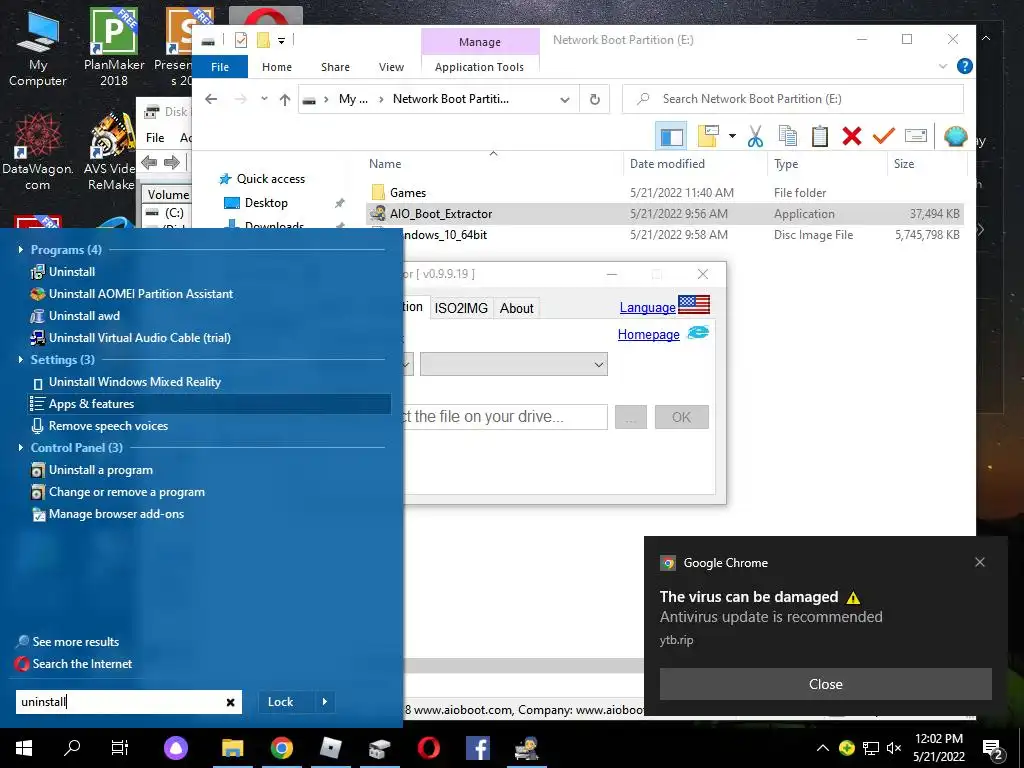Click the Search Network Boot Partition field

coord(793,99)
